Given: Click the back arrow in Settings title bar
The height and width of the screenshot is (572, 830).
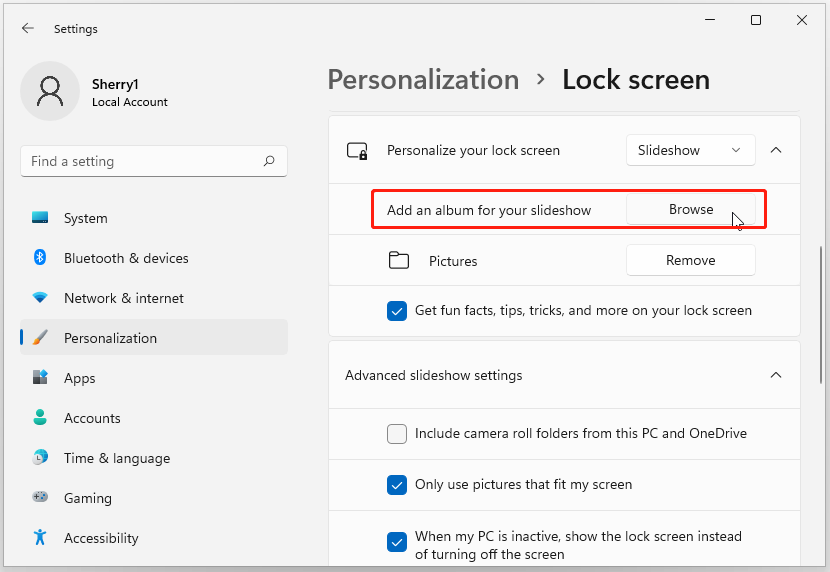Looking at the screenshot, I should 27,29.
